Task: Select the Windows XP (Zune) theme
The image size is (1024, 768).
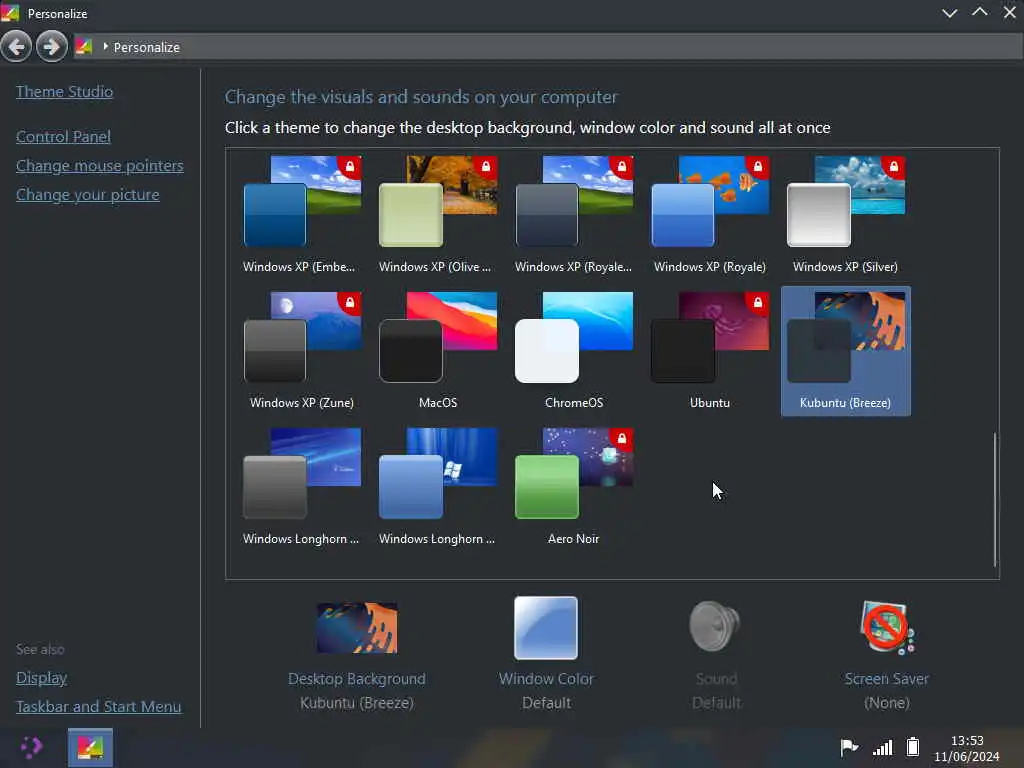Action: 302,351
